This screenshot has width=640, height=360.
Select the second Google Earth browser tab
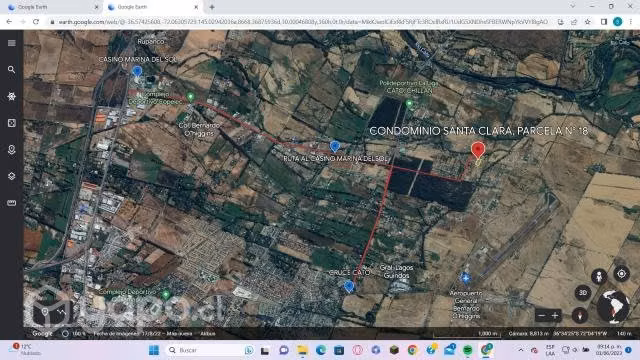pos(152,7)
